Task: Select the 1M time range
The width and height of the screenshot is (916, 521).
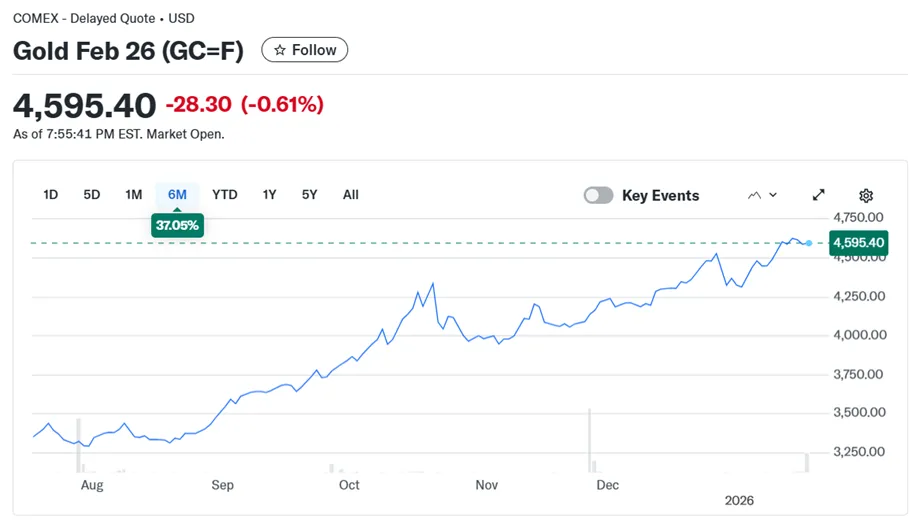Action: coord(134,195)
